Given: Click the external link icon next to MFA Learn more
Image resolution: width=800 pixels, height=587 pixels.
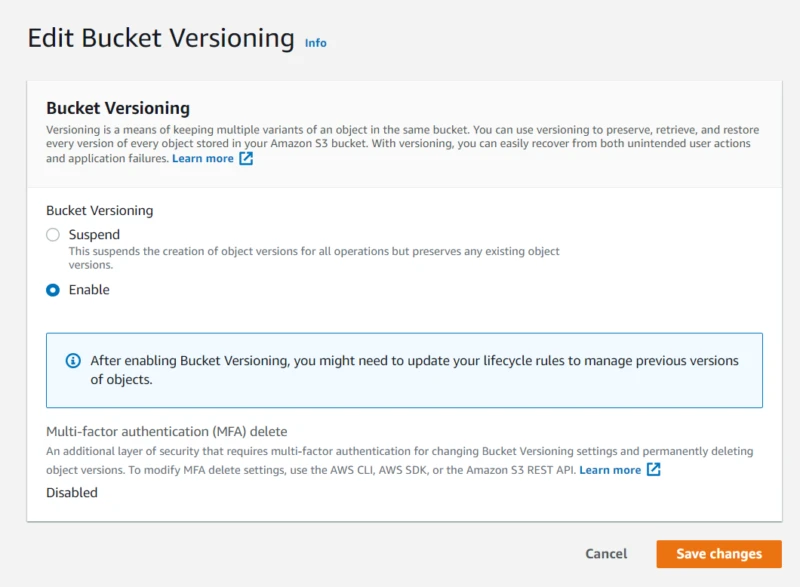Looking at the screenshot, I should [656, 467].
